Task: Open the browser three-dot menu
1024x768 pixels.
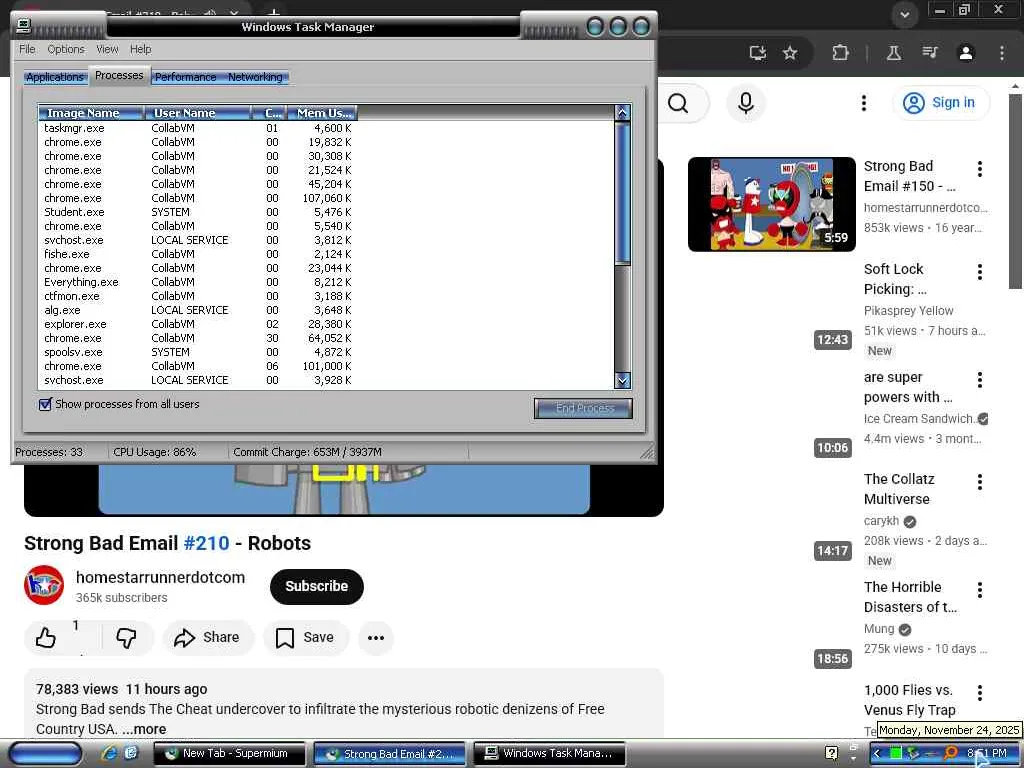Action: (1002, 53)
